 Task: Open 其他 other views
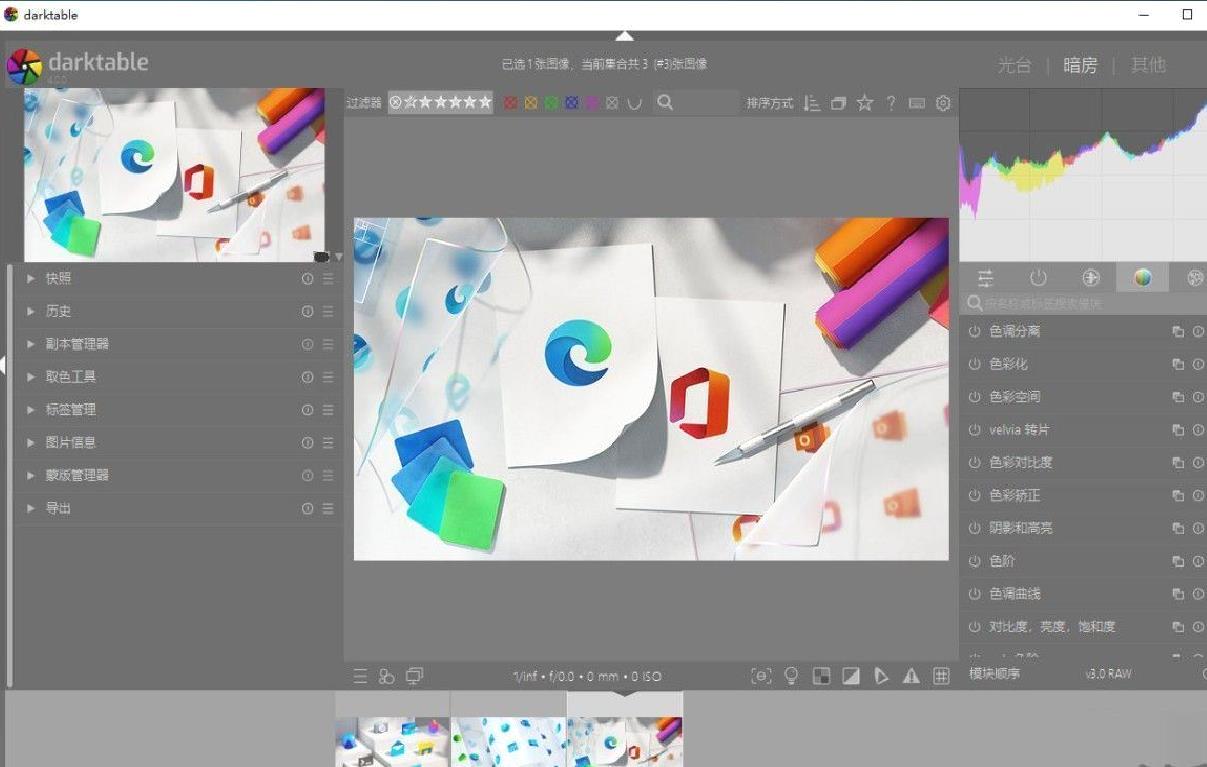coord(1148,65)
